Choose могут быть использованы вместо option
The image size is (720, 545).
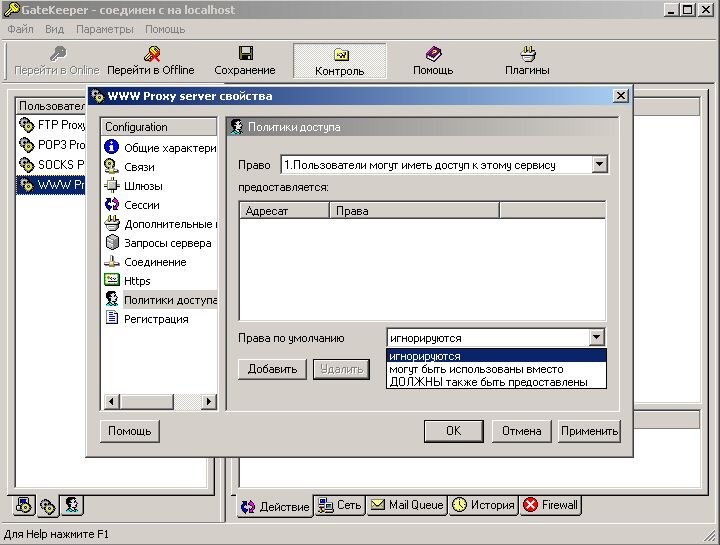click(x=496, y=369)
